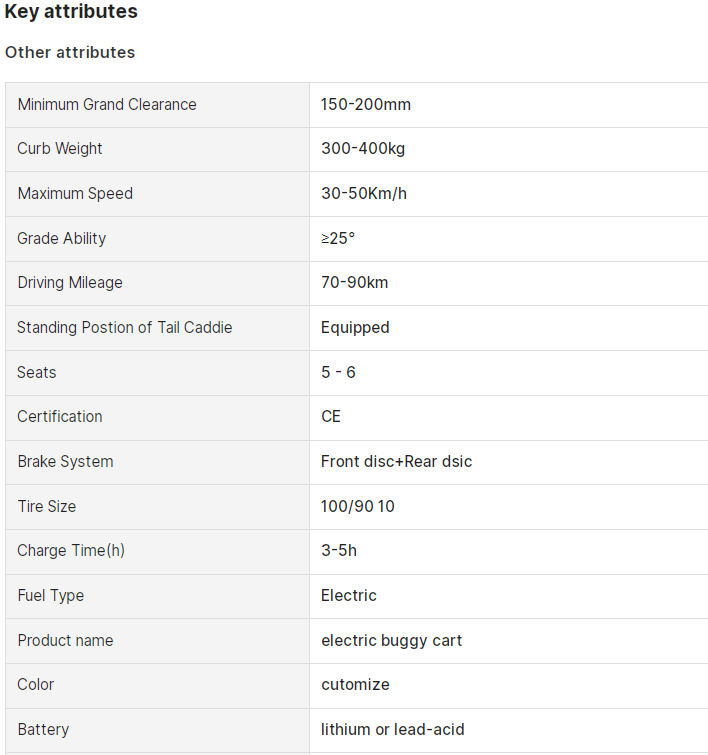Click the CE certification value
The height and width of the screenshot is (755, 708).
tap(331, 417)
